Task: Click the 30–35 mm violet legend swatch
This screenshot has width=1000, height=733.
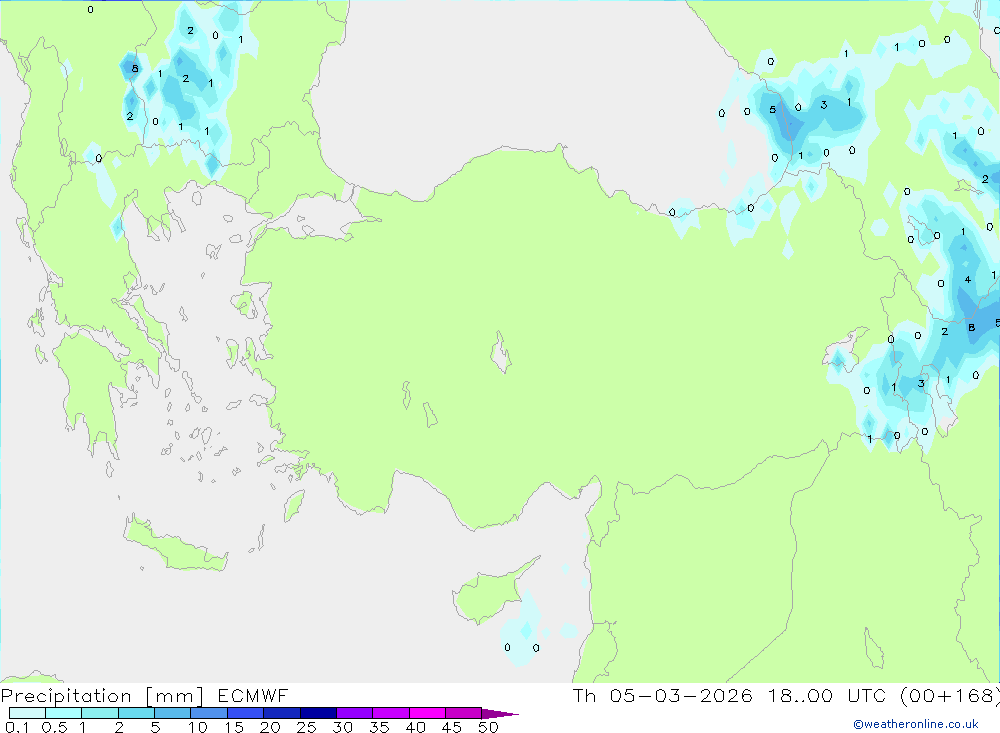Action: click(355, 713)
